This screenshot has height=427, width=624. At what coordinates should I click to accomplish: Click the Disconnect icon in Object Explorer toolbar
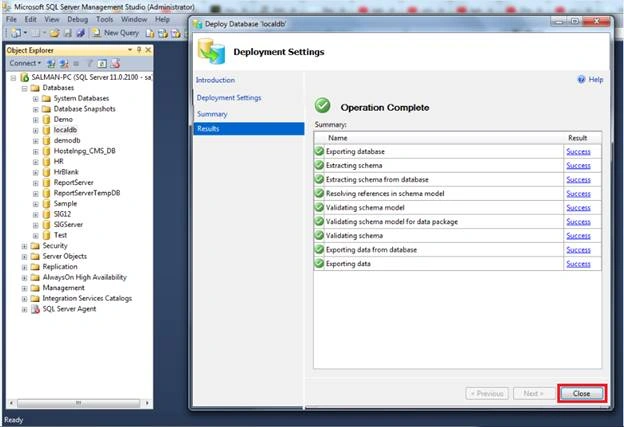pos(64,63)
